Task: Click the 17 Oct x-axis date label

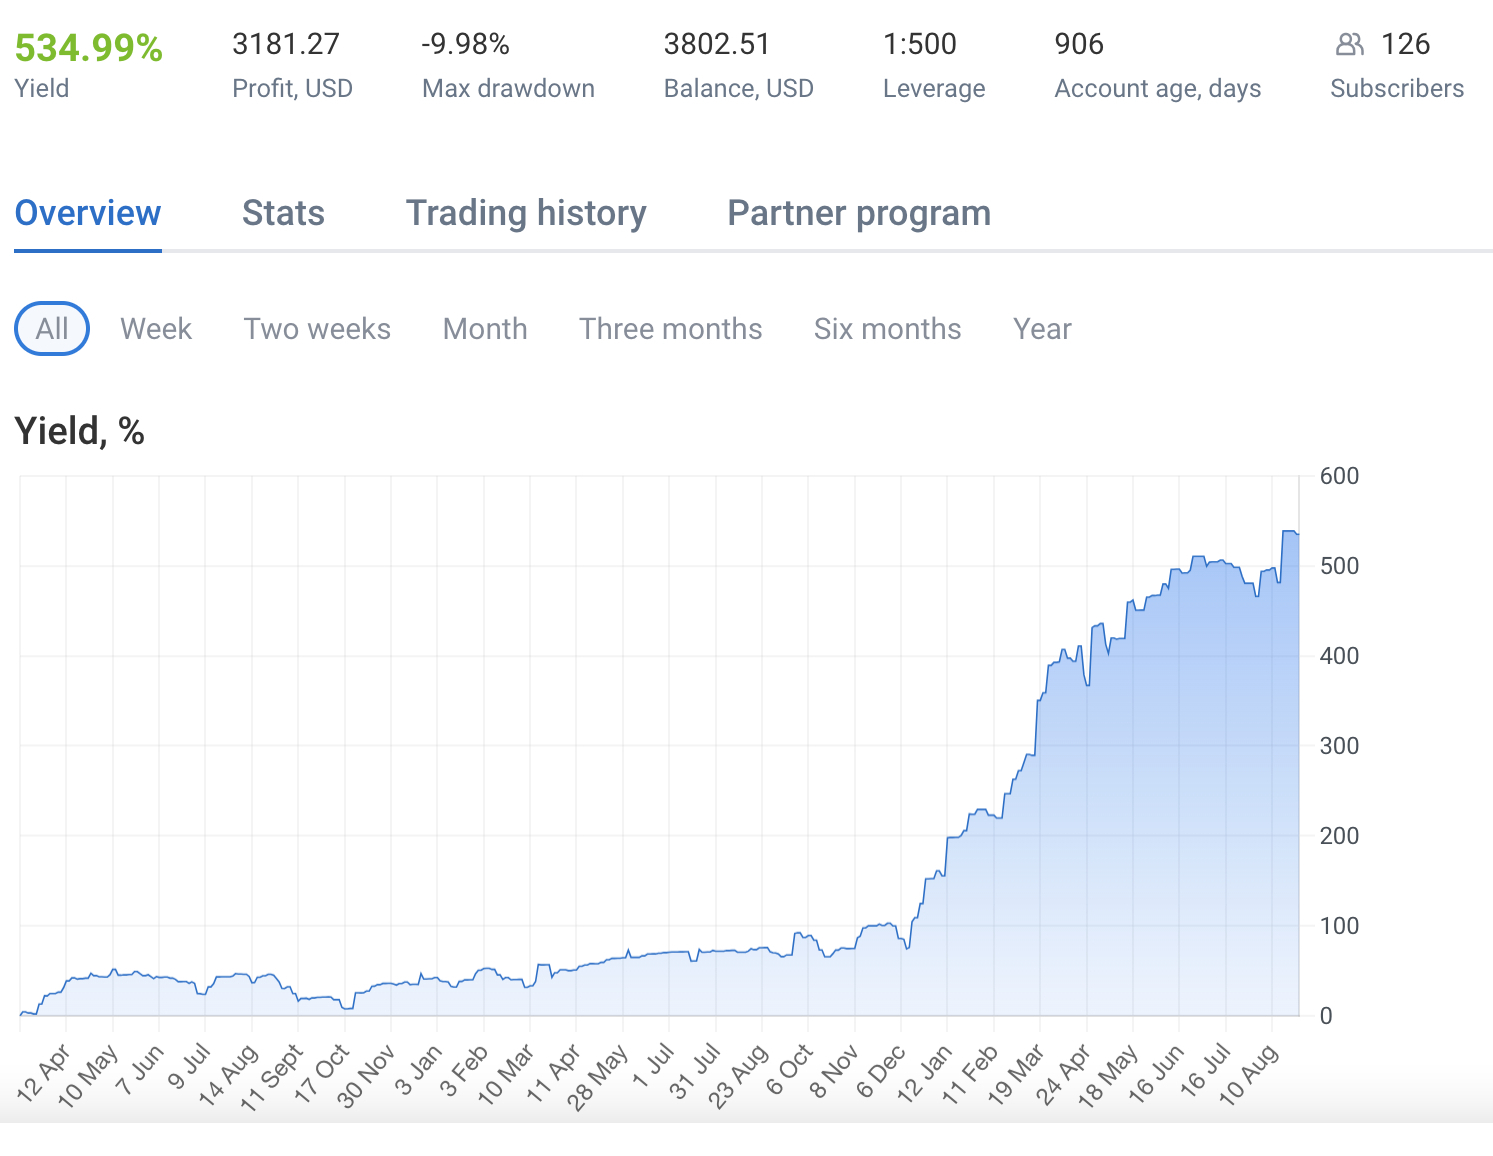Action: pyautogui.click(x=322, y=1074)
